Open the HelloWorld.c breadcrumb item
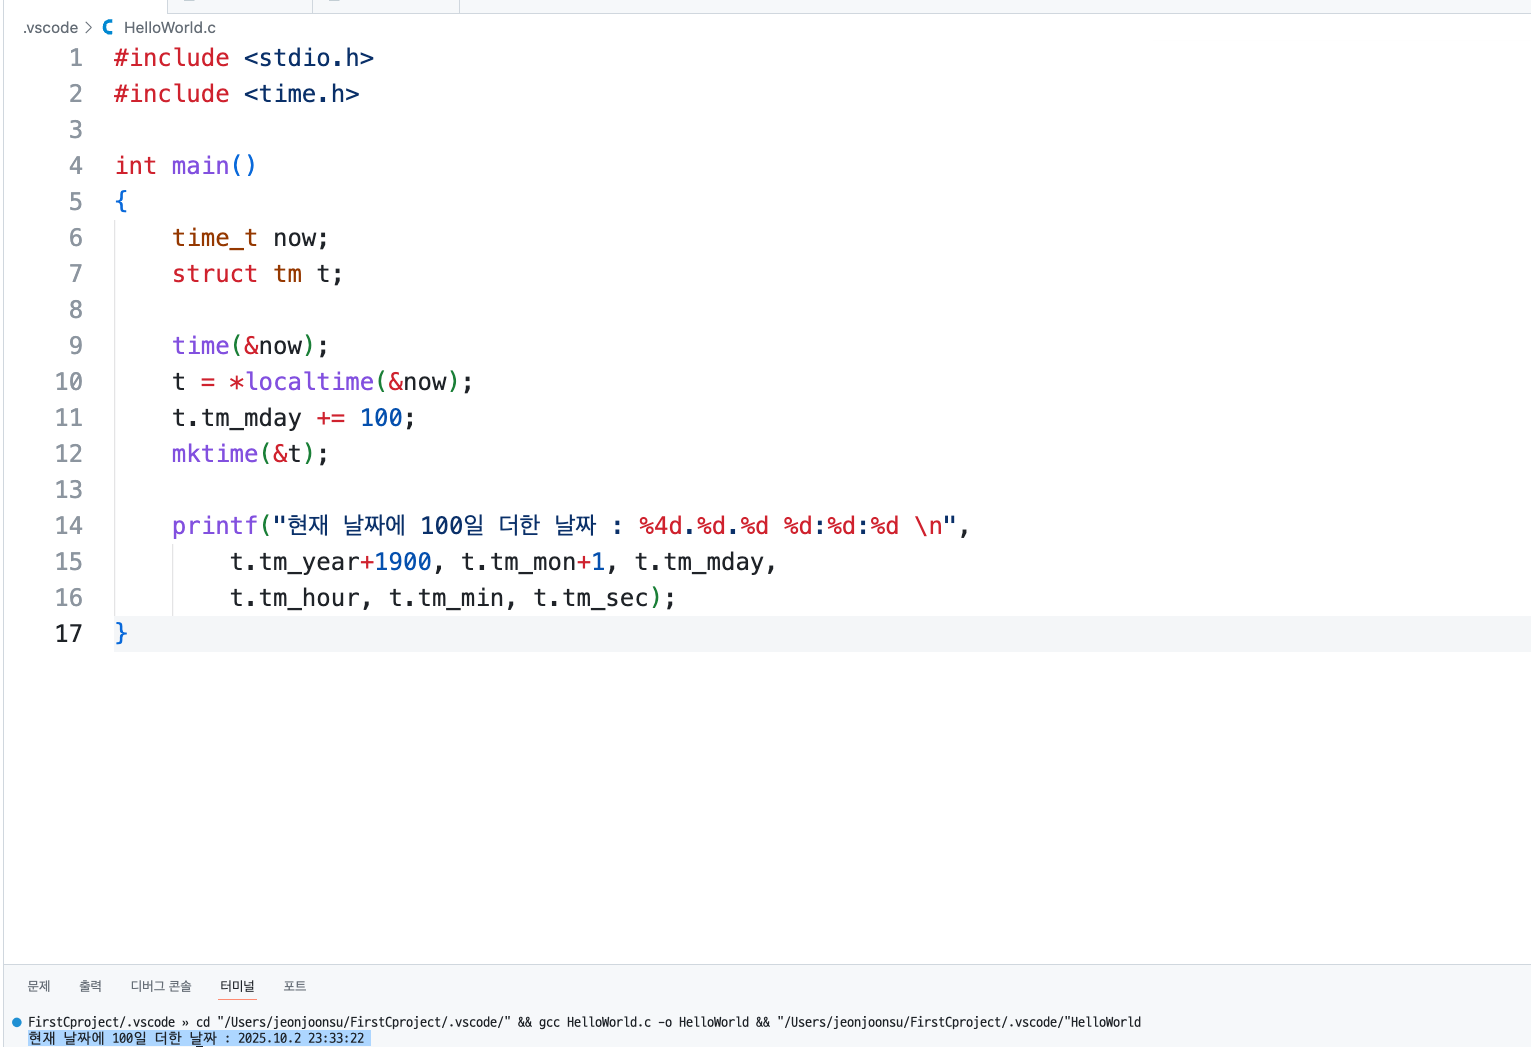 pos(170,27)
